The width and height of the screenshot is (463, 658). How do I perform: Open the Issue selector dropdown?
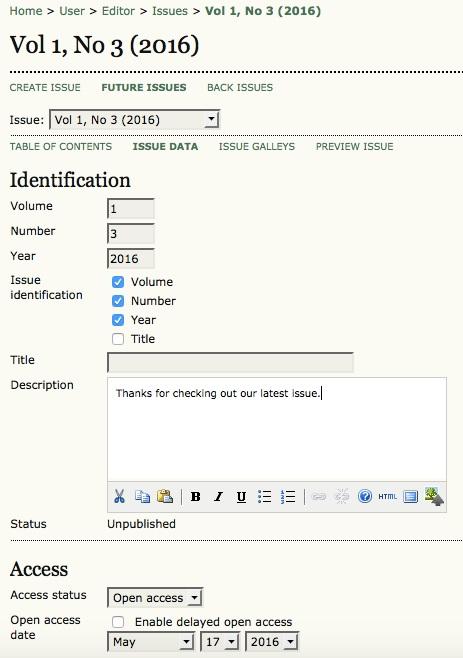[x=134, y=120]
